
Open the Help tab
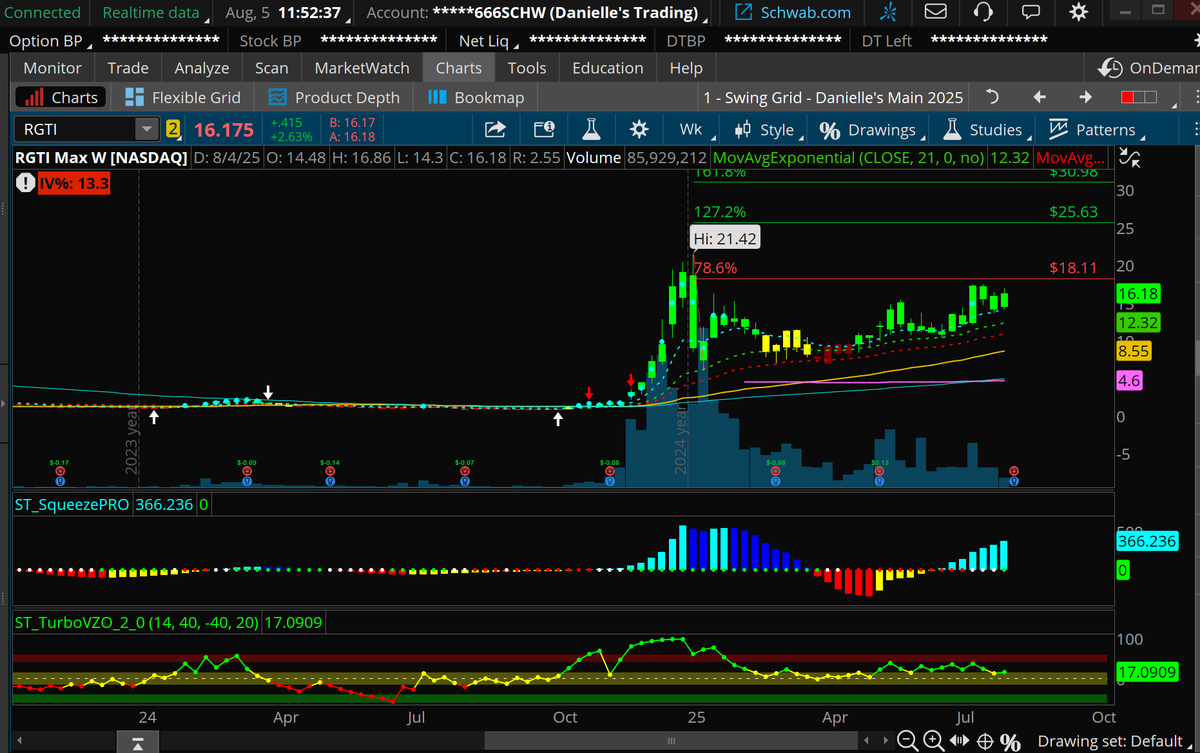pos(686,68)
